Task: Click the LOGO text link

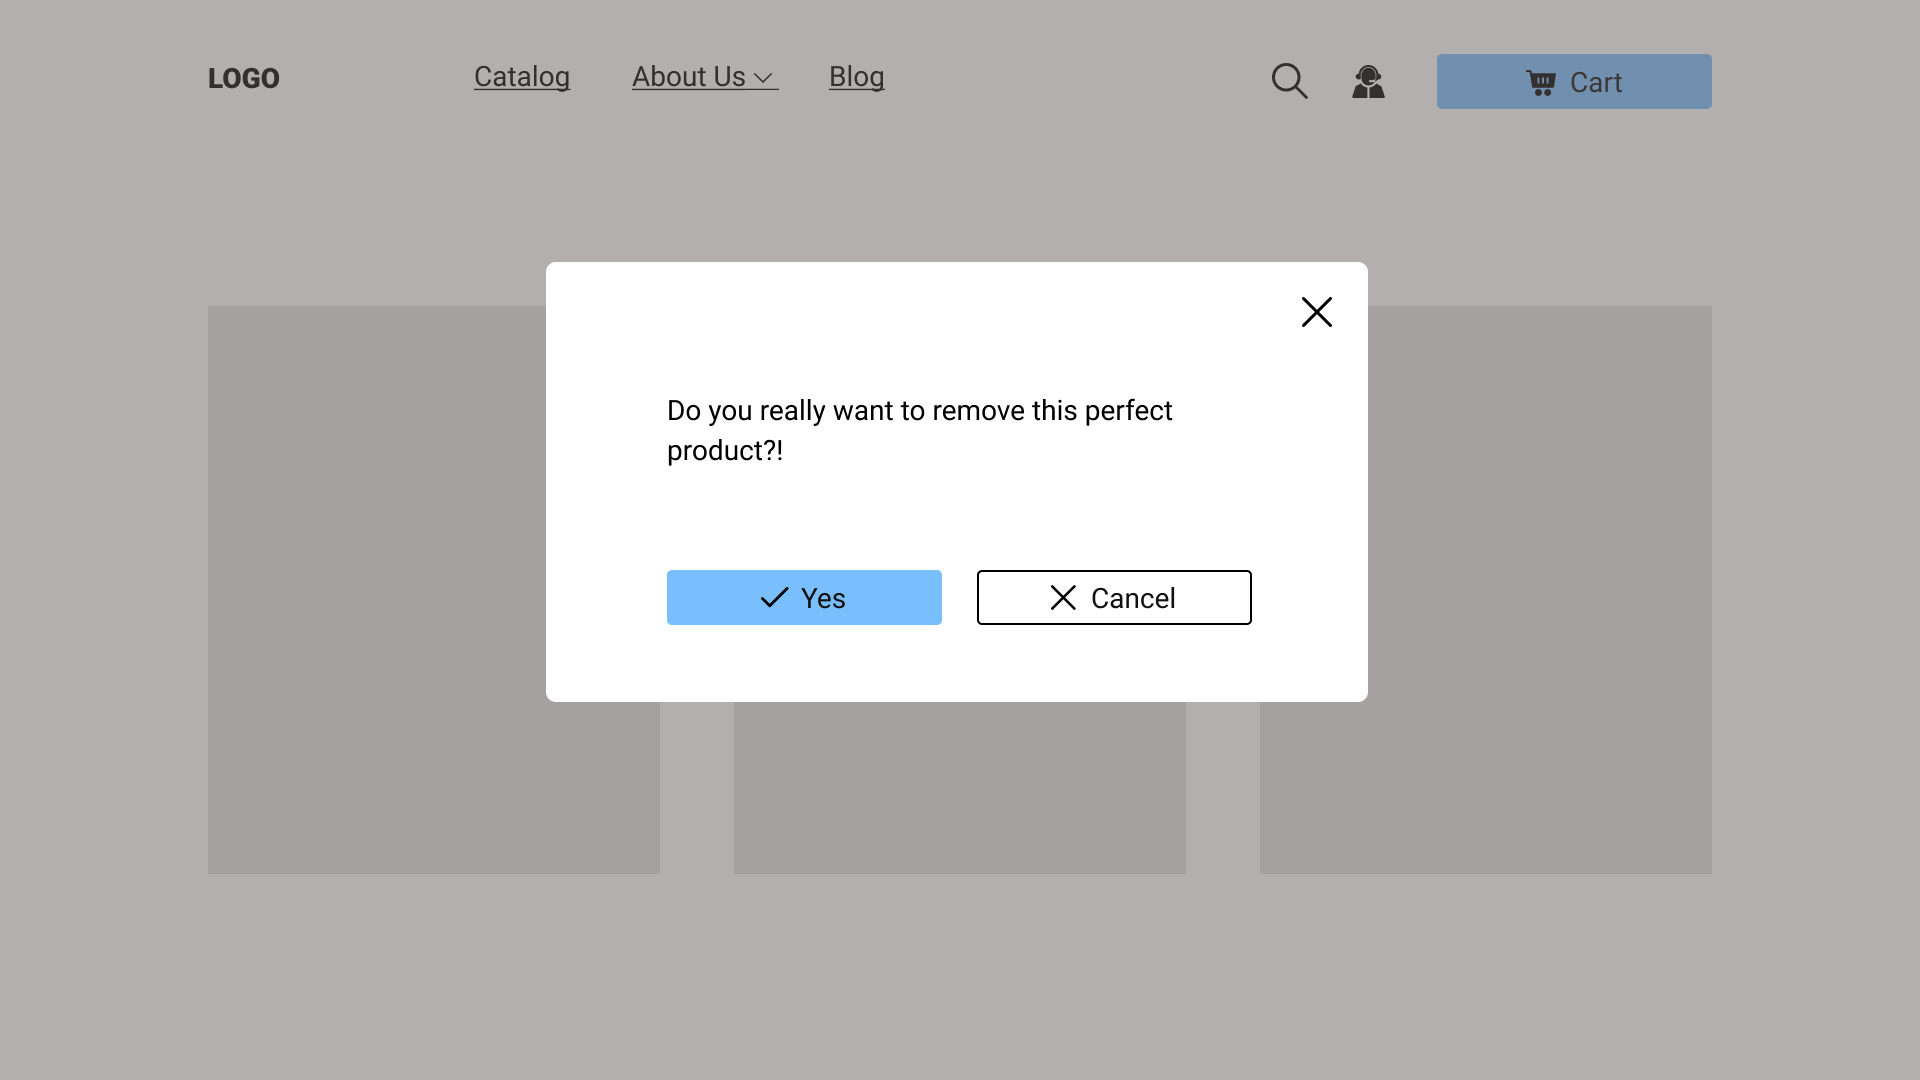Action: (244, 78)
